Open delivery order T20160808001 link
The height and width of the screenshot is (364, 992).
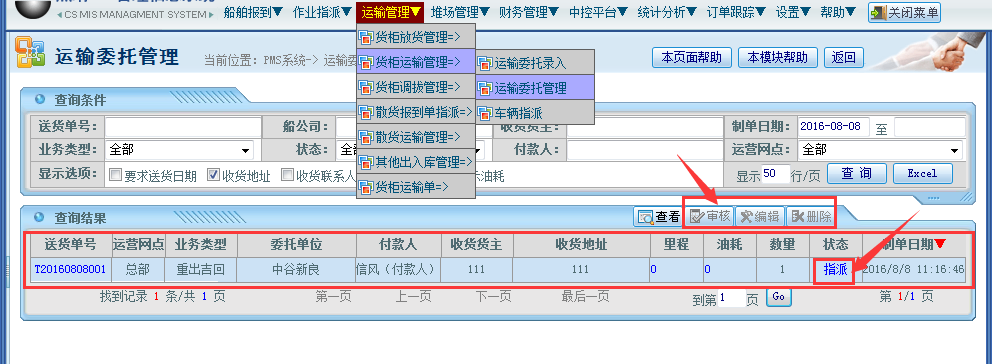click(x=70, y=269)
